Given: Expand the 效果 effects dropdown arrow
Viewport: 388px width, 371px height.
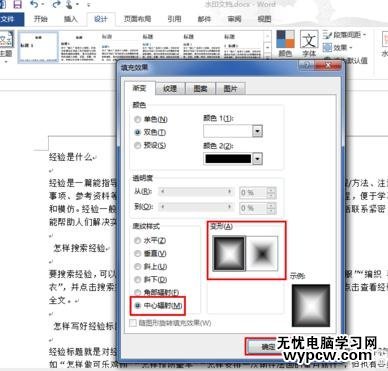Looking at the screenshot, I should tap(351, 48).
